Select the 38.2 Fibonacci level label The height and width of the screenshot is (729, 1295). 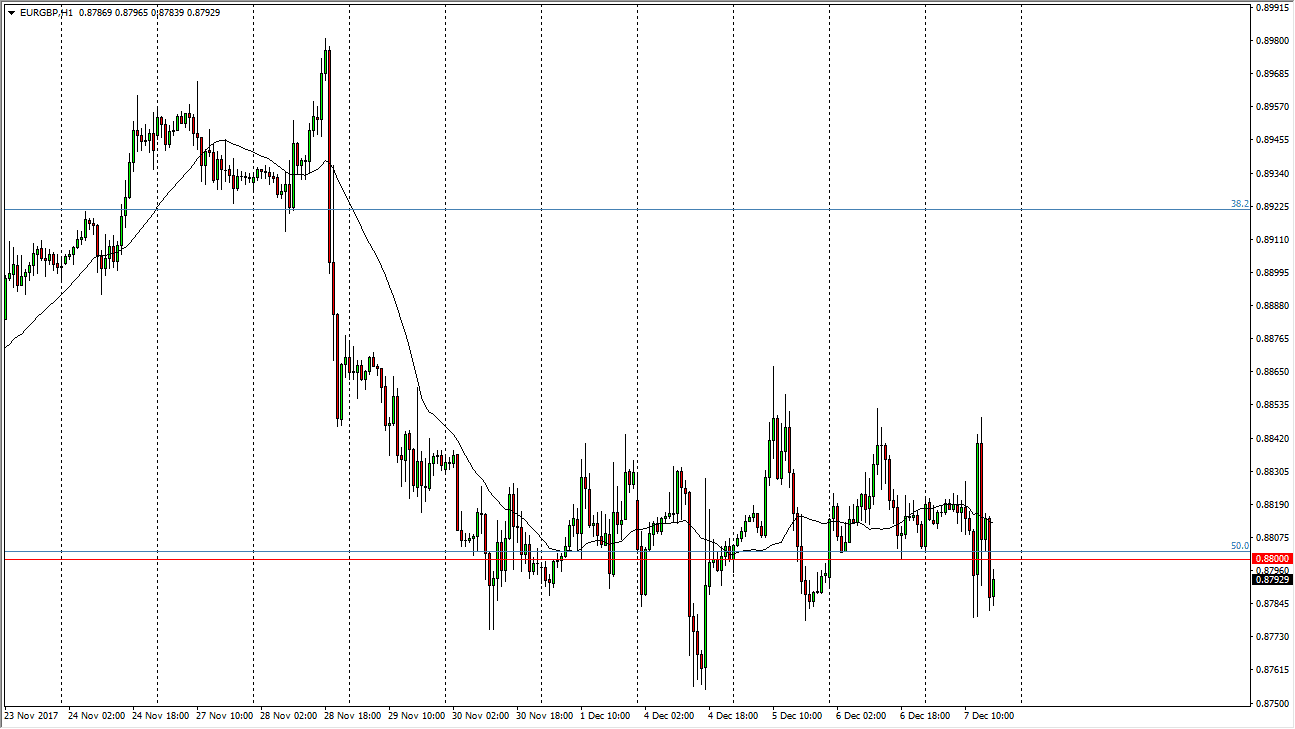click(1239, 204)
